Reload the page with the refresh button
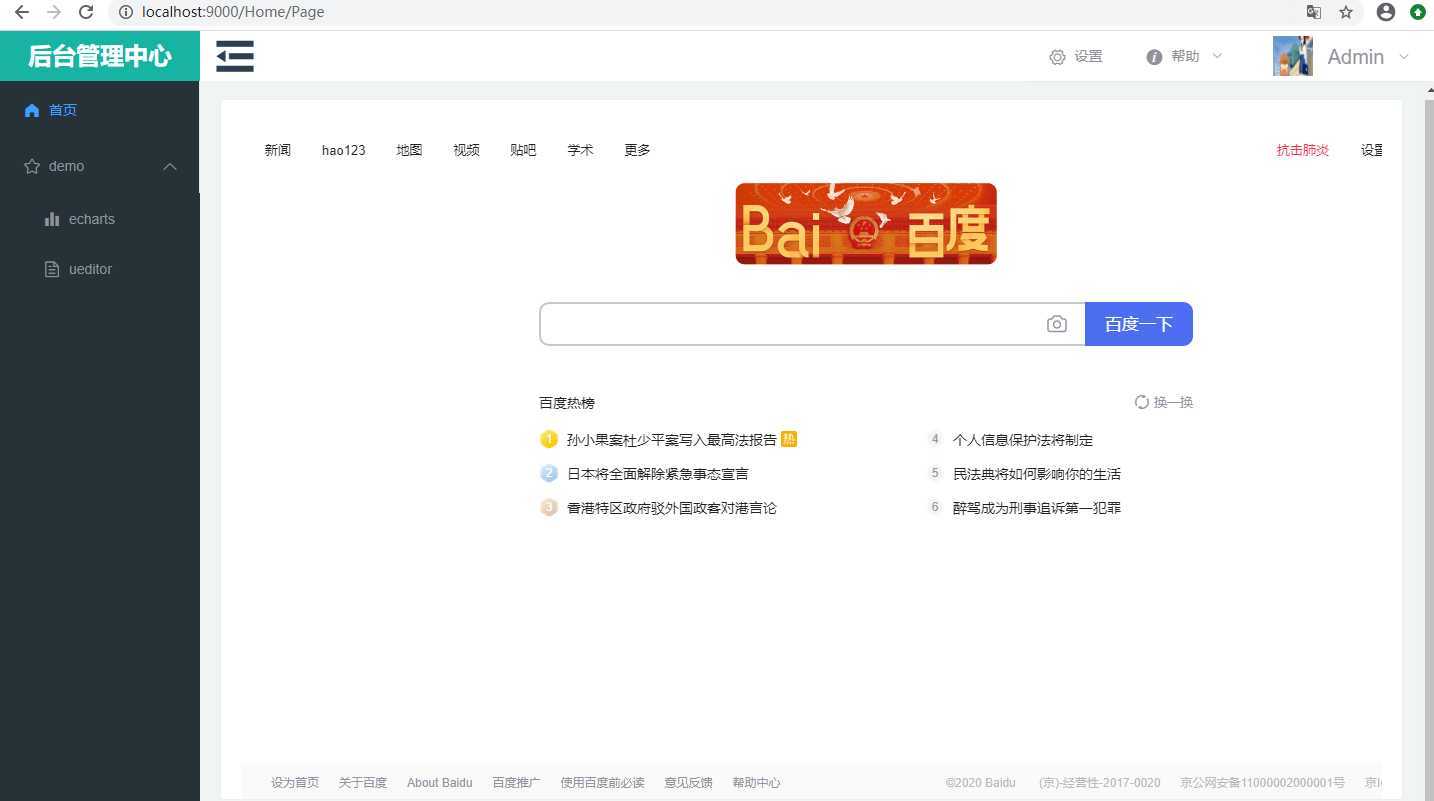Screen dimensions: 1434x801 pos(86,12)
